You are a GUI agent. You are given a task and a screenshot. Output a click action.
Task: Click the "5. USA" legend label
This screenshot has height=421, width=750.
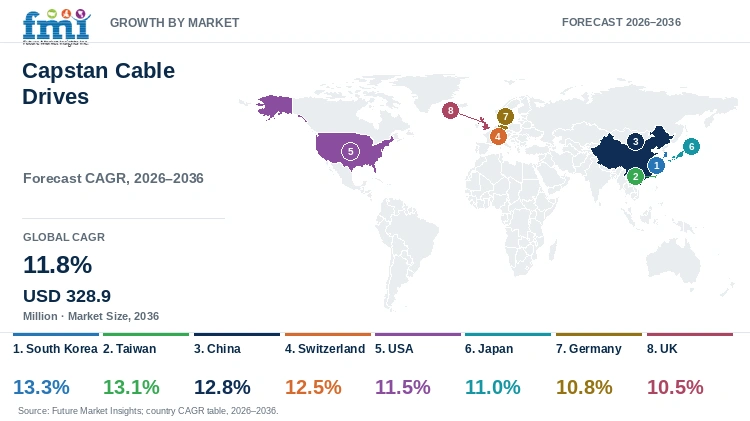[x=394, y=349]
